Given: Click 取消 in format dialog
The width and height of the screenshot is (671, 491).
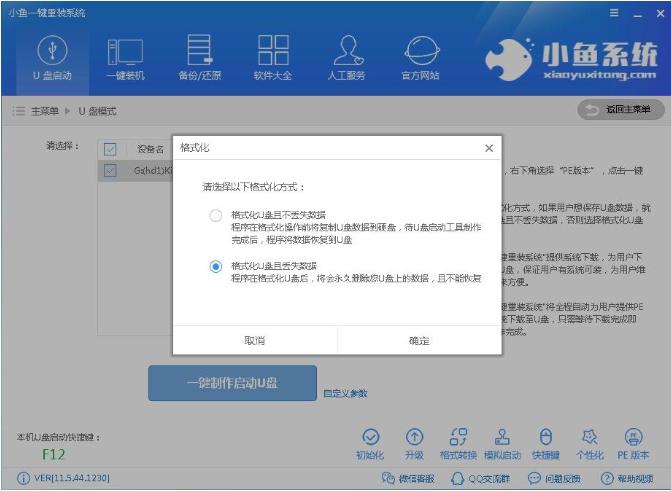Looking at the screenshot, I should (x=255, y=340).
